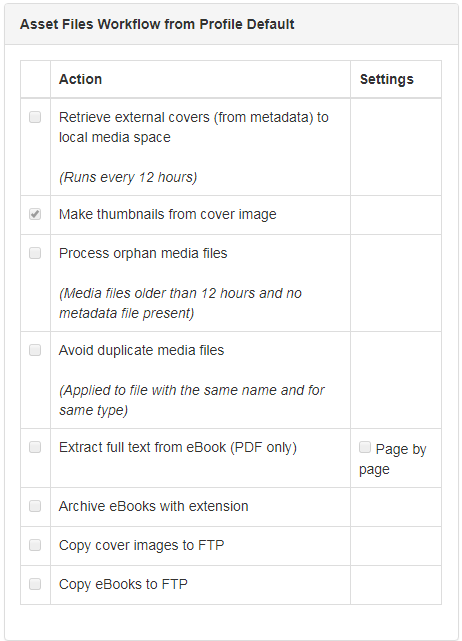Check Archive eBooks with extension box
This screenshot has width=462, height=641.
[x=35, y=506]
